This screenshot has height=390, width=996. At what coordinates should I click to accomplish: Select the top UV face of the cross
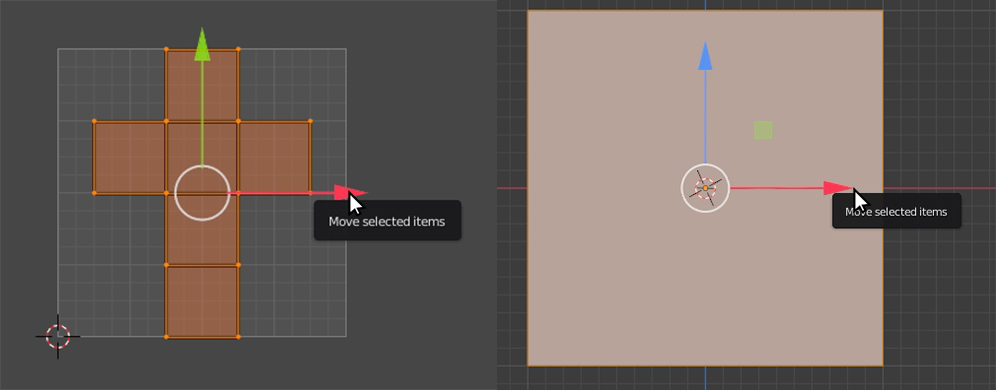pos(202,84)
